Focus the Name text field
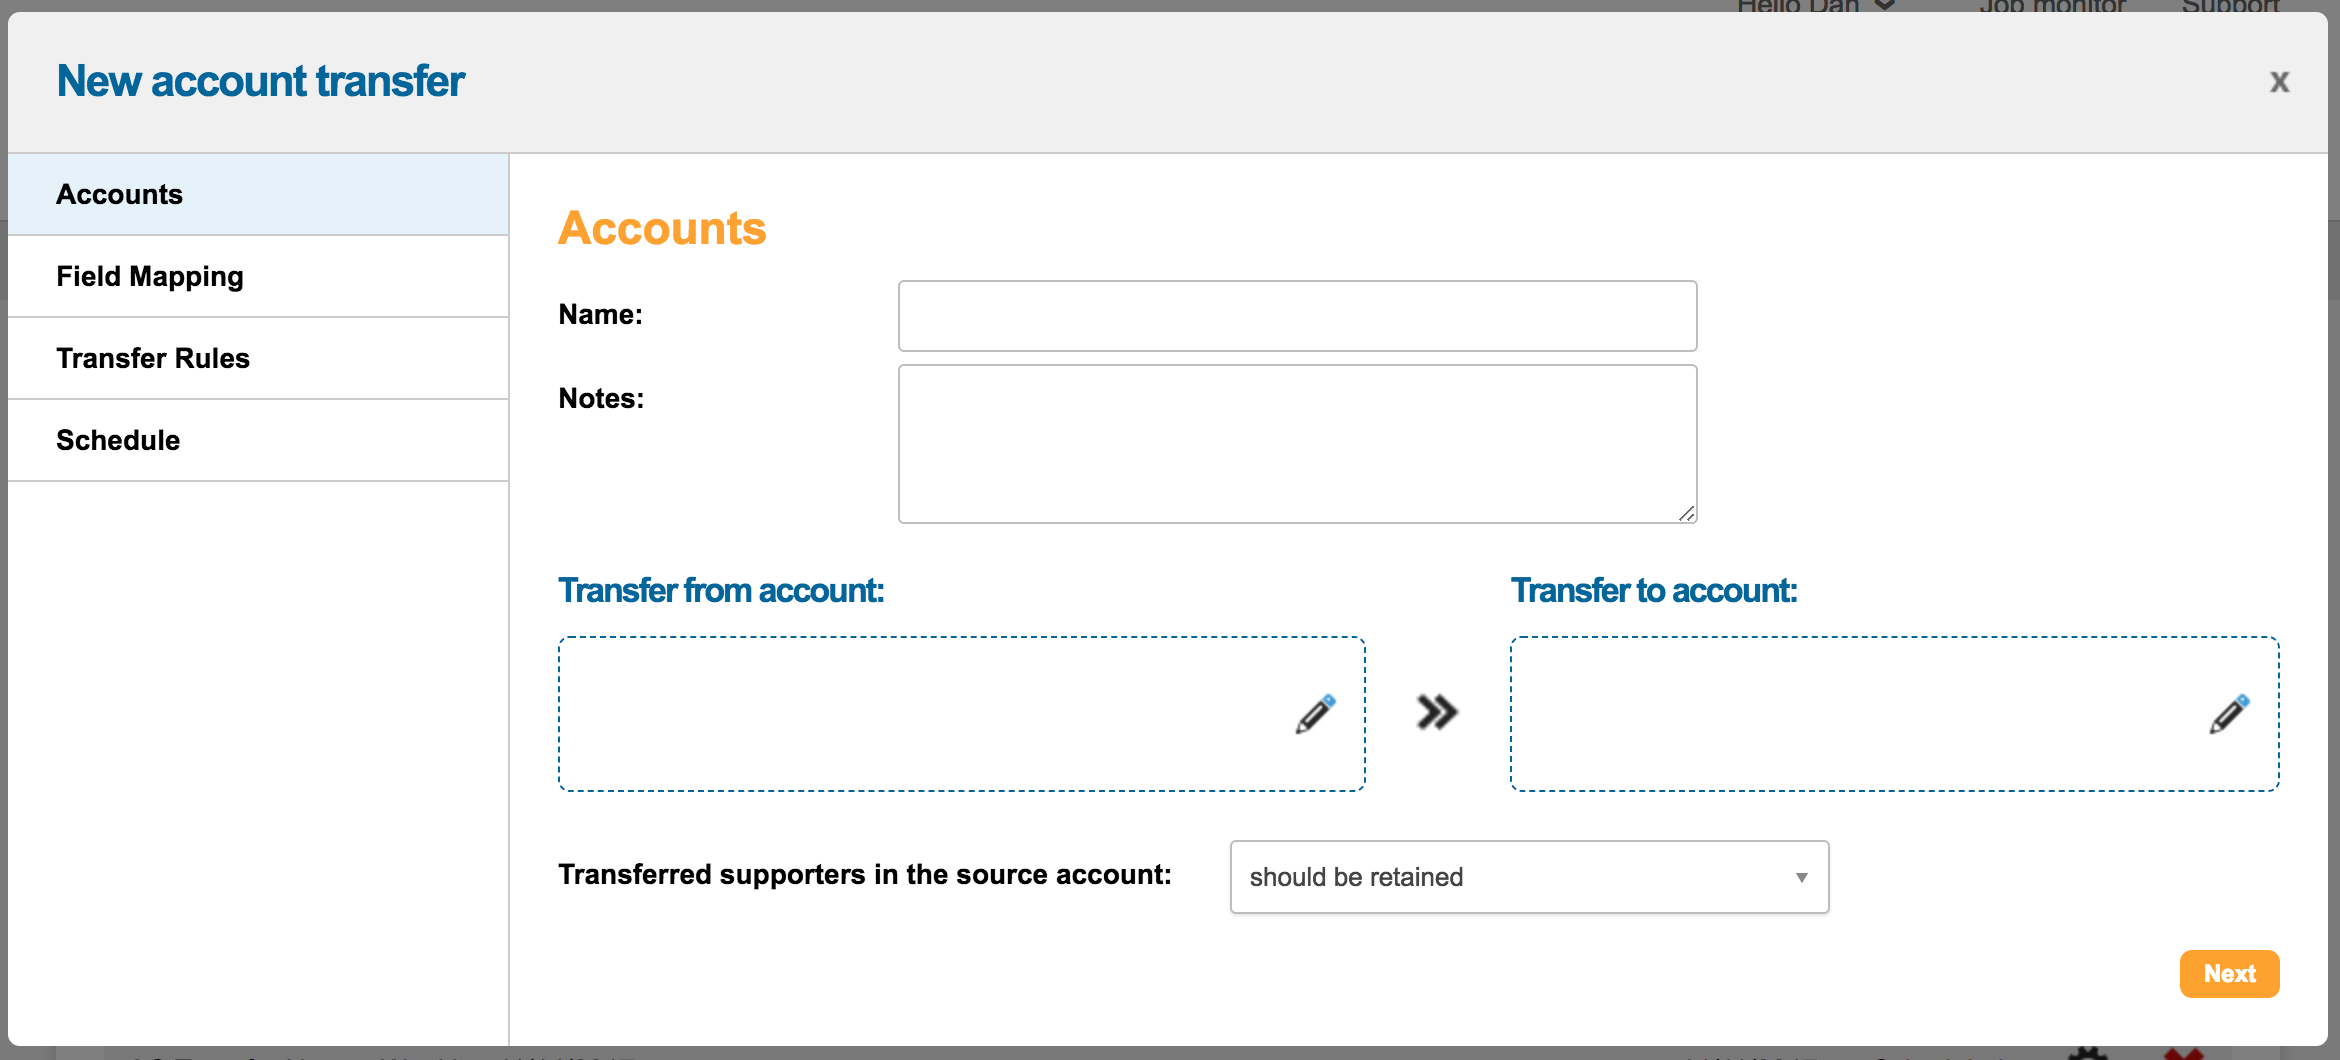The width and height of the screenshot is (2340, 1060). tap(1297, 316)
